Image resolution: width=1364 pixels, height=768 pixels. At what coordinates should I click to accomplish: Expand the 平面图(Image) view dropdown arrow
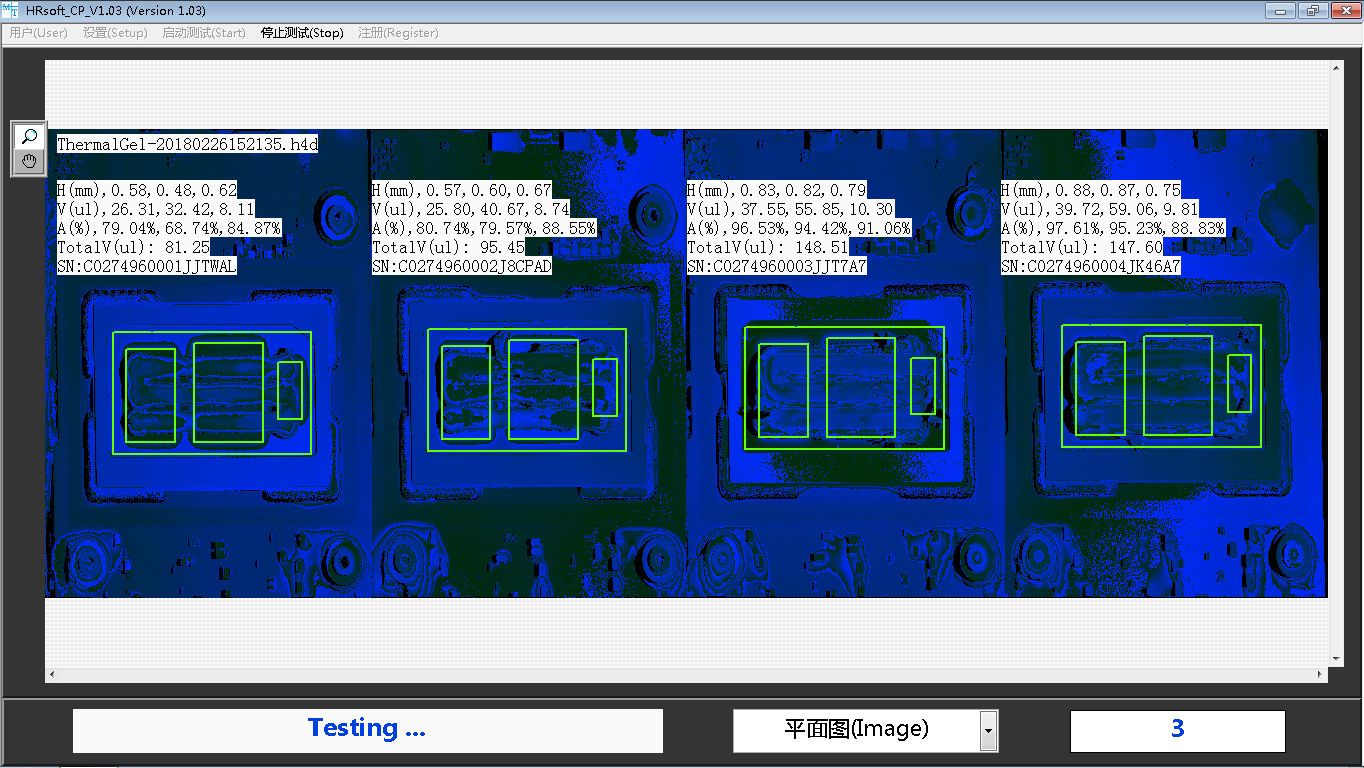point(988,731)
